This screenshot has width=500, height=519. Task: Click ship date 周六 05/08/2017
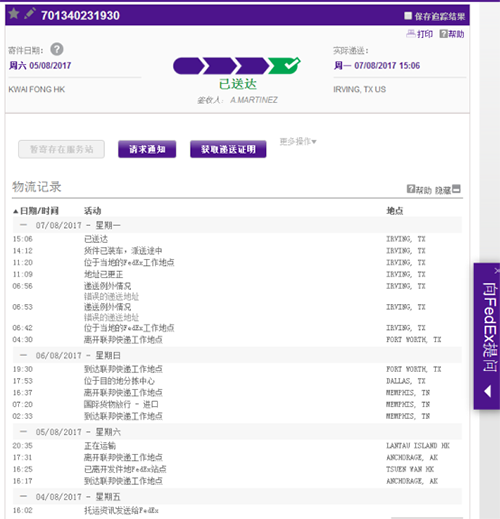(x=40, y=65)
